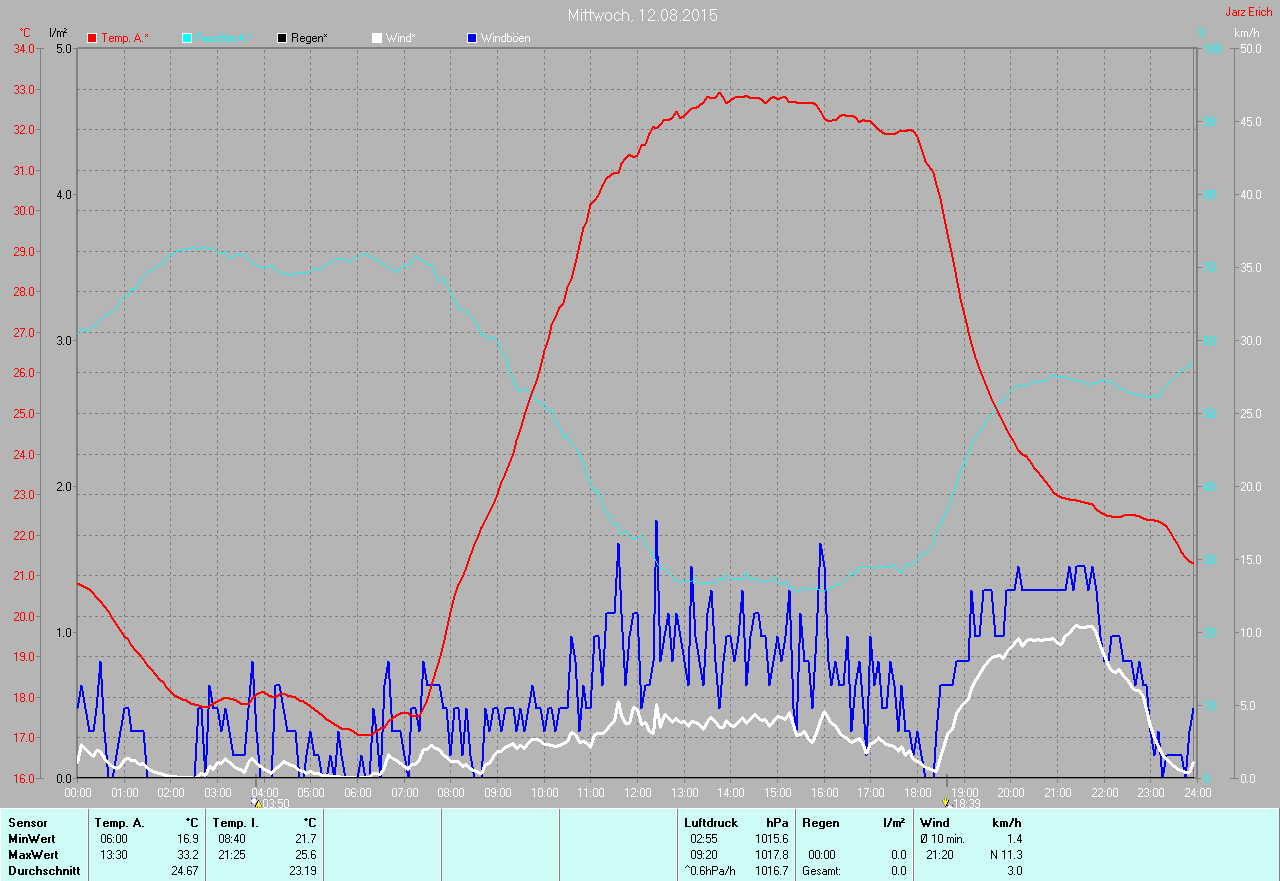Click the 12:00 label on time axis
The width and height of the screenshot is (1280, 881).
click(x=637, y=793)
